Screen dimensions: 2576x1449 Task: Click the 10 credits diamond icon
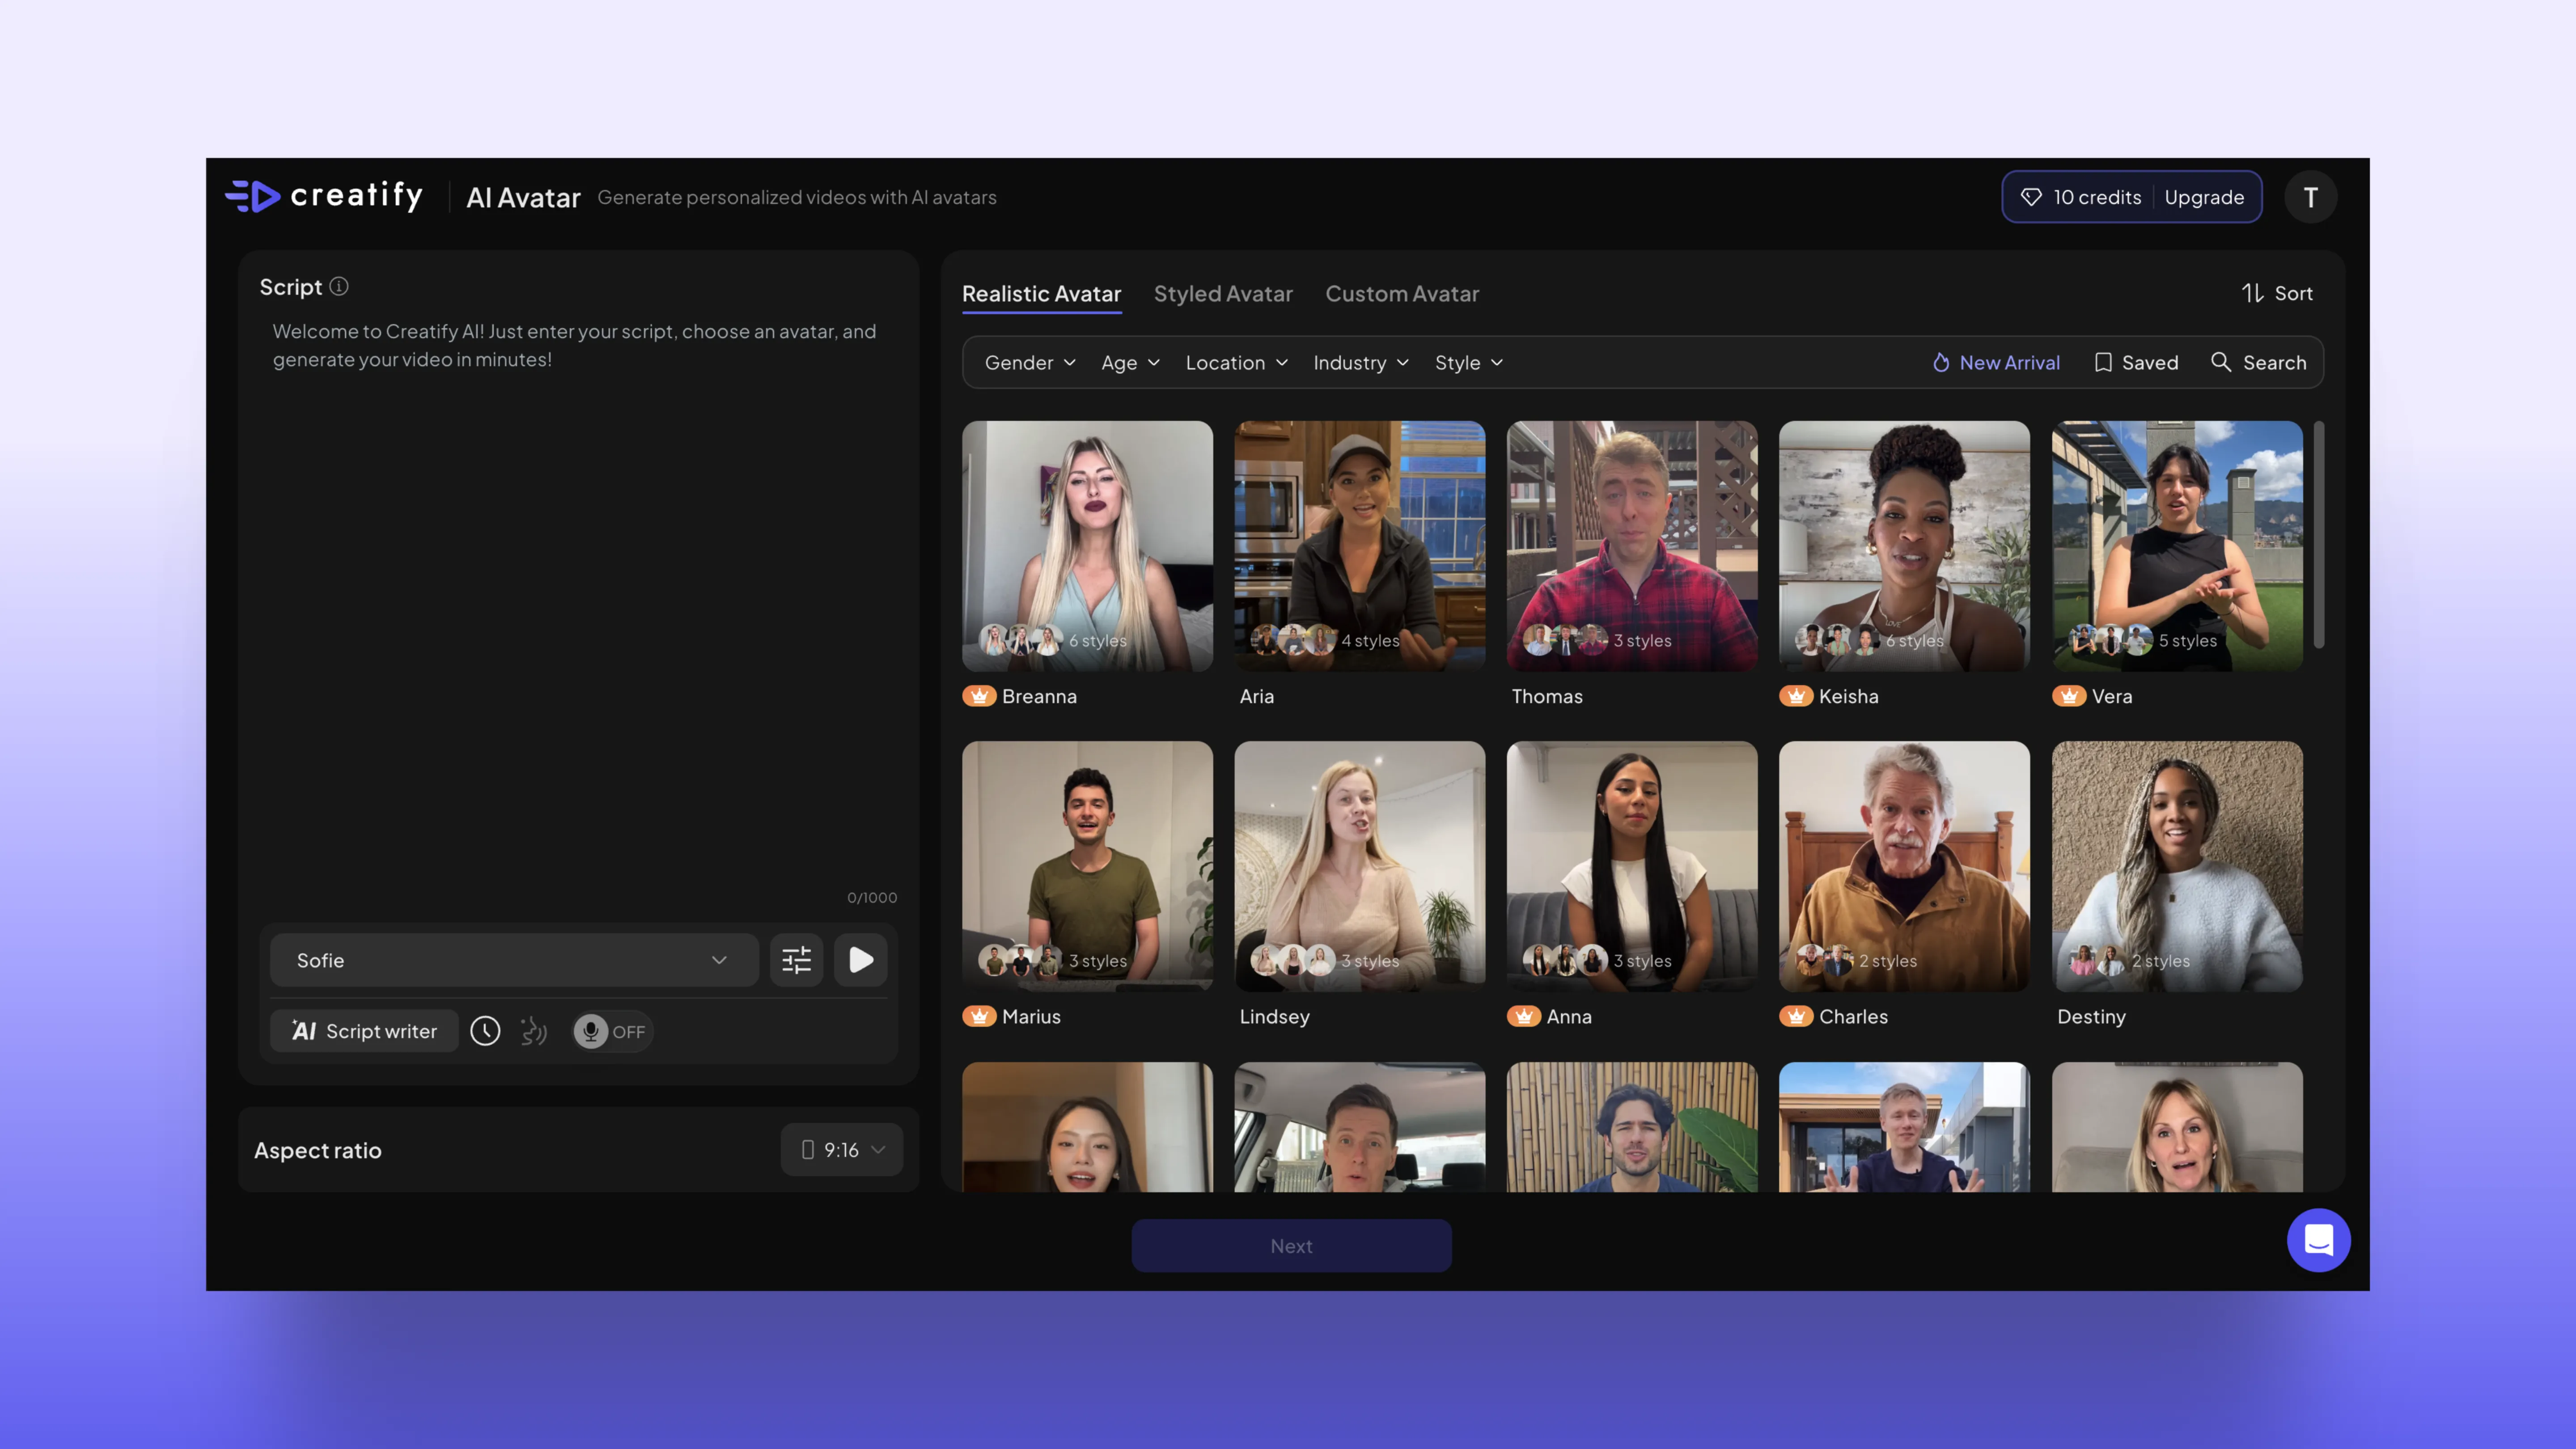[2031, 197]
